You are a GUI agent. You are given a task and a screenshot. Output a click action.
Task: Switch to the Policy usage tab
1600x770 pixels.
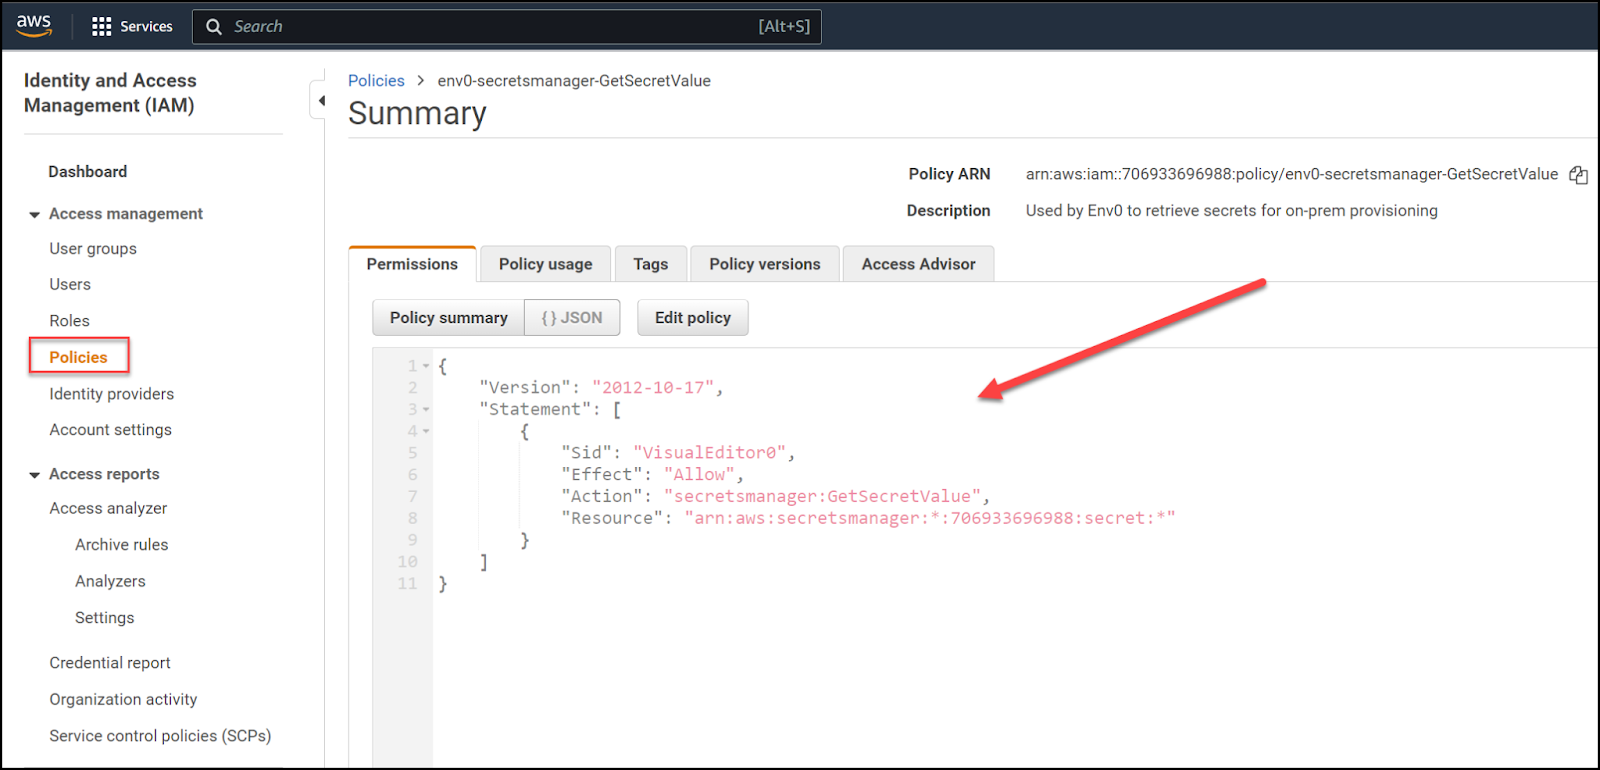[x=546, y=264]
